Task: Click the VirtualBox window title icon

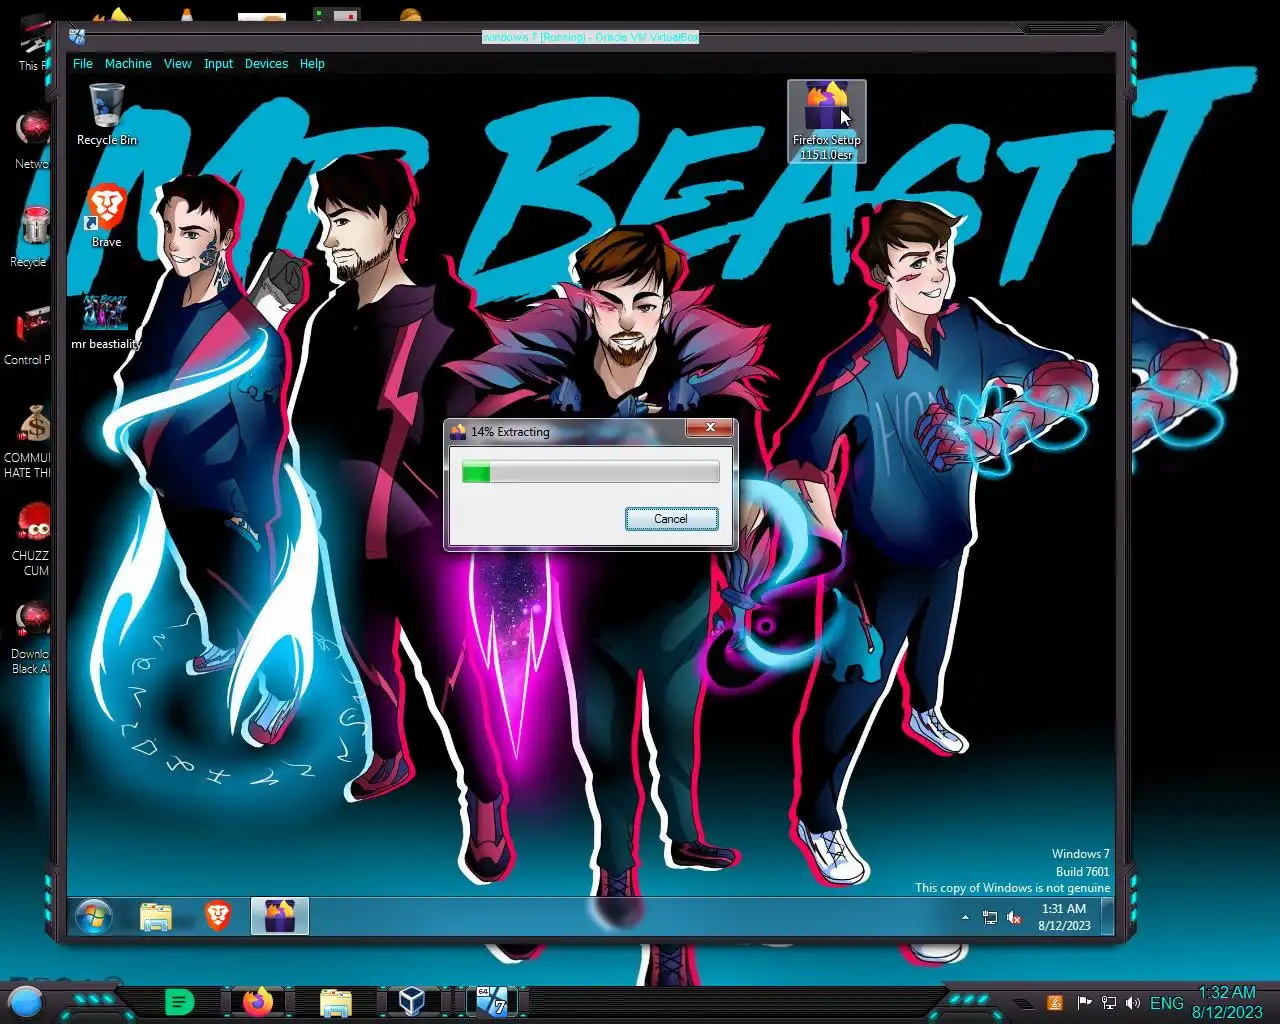Action: tap(77, 37)
